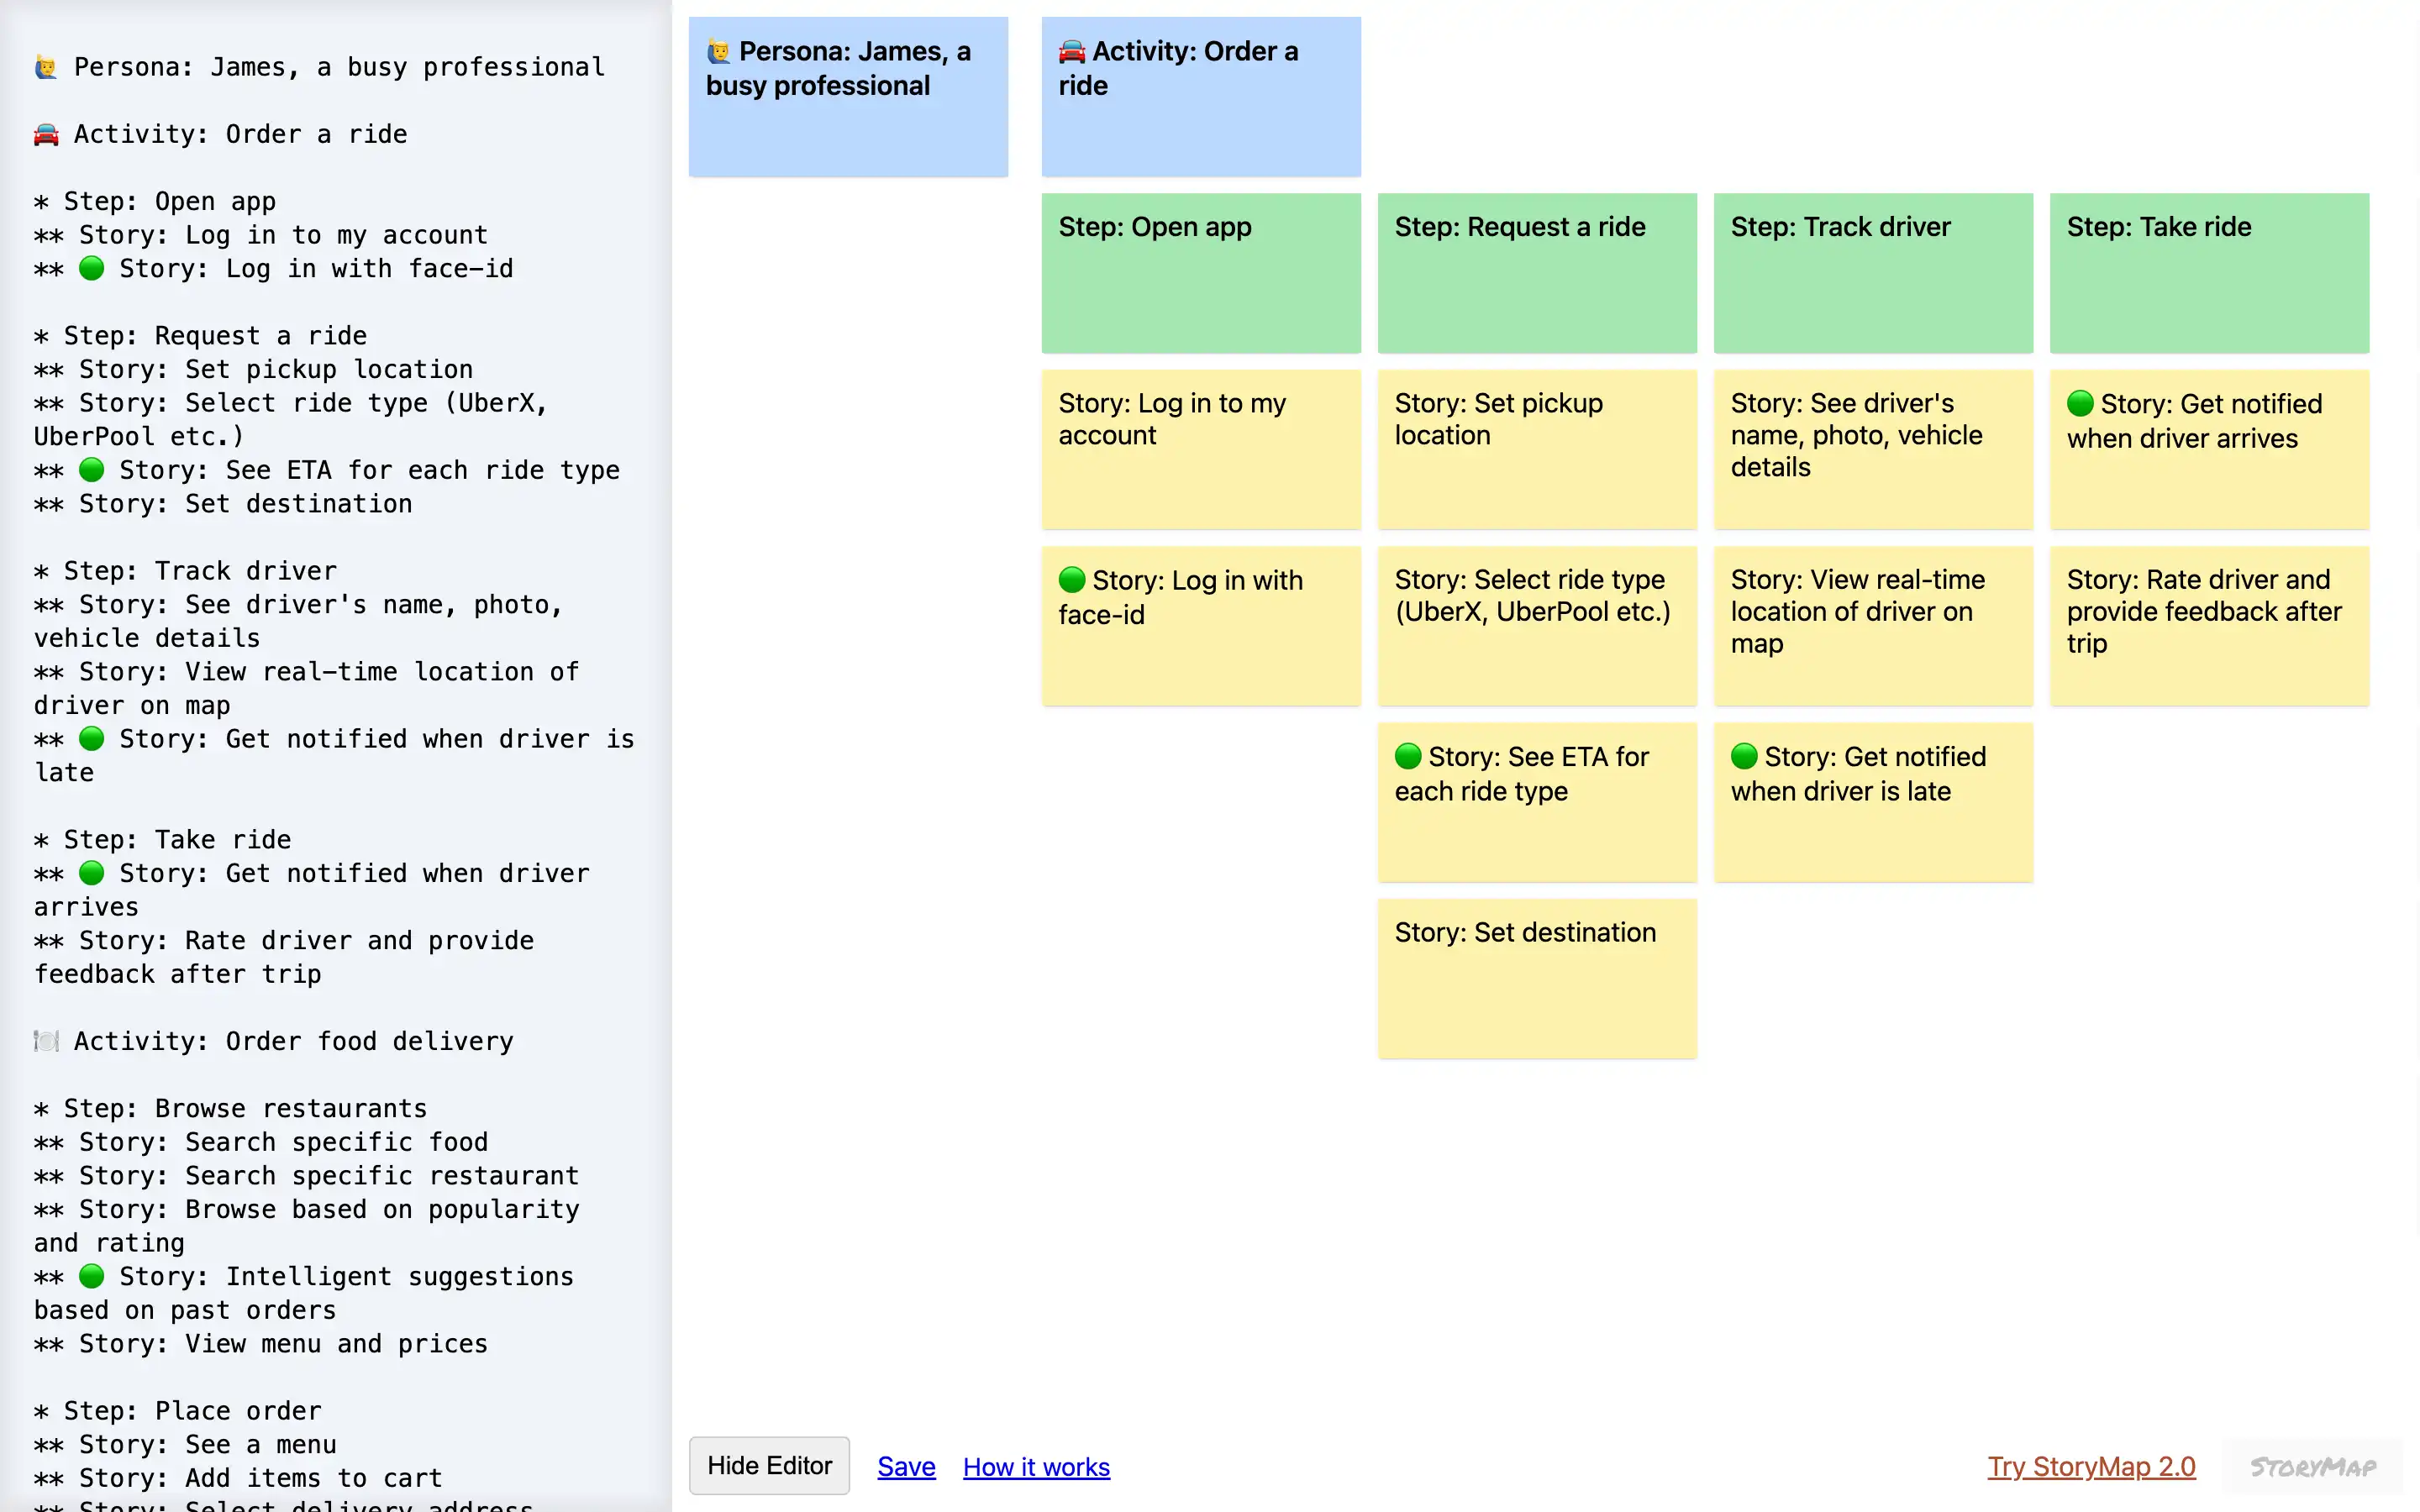
Task: Click the StoryMap logo
Action: point(2312,1466)
